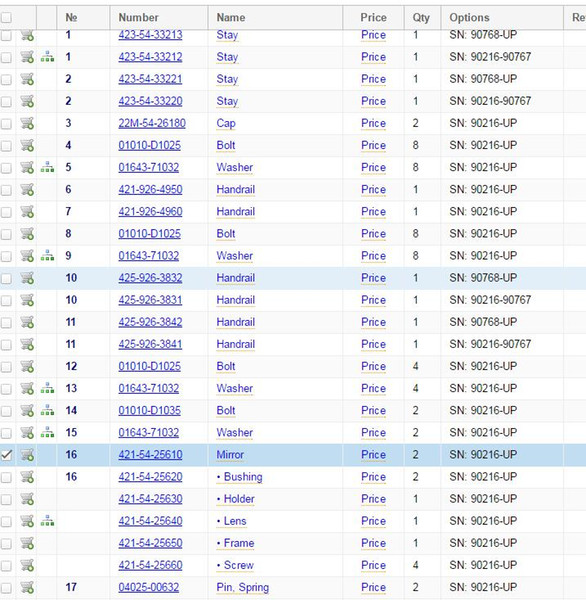Check the box for Handrail 425-926-3832
586x600 pixels.
click(x=6, y=278)
